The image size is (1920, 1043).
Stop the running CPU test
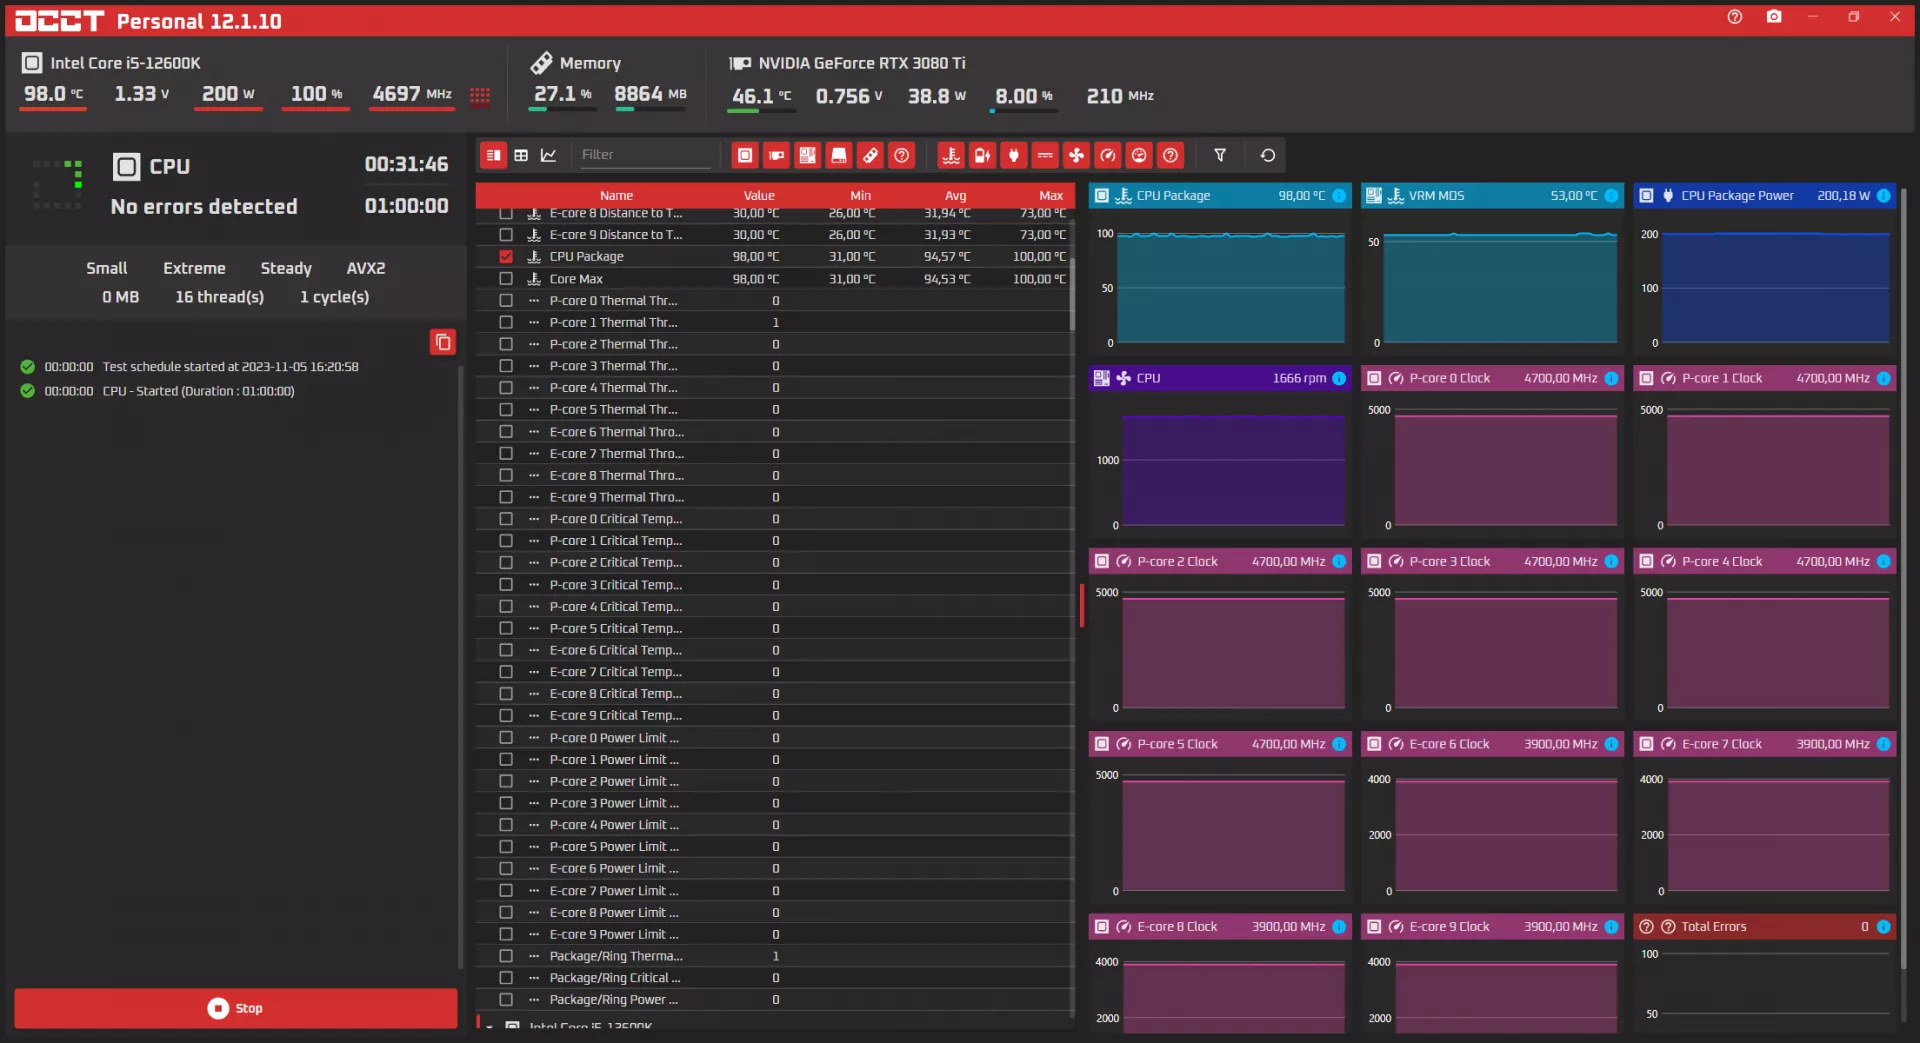pos(236,1008)
